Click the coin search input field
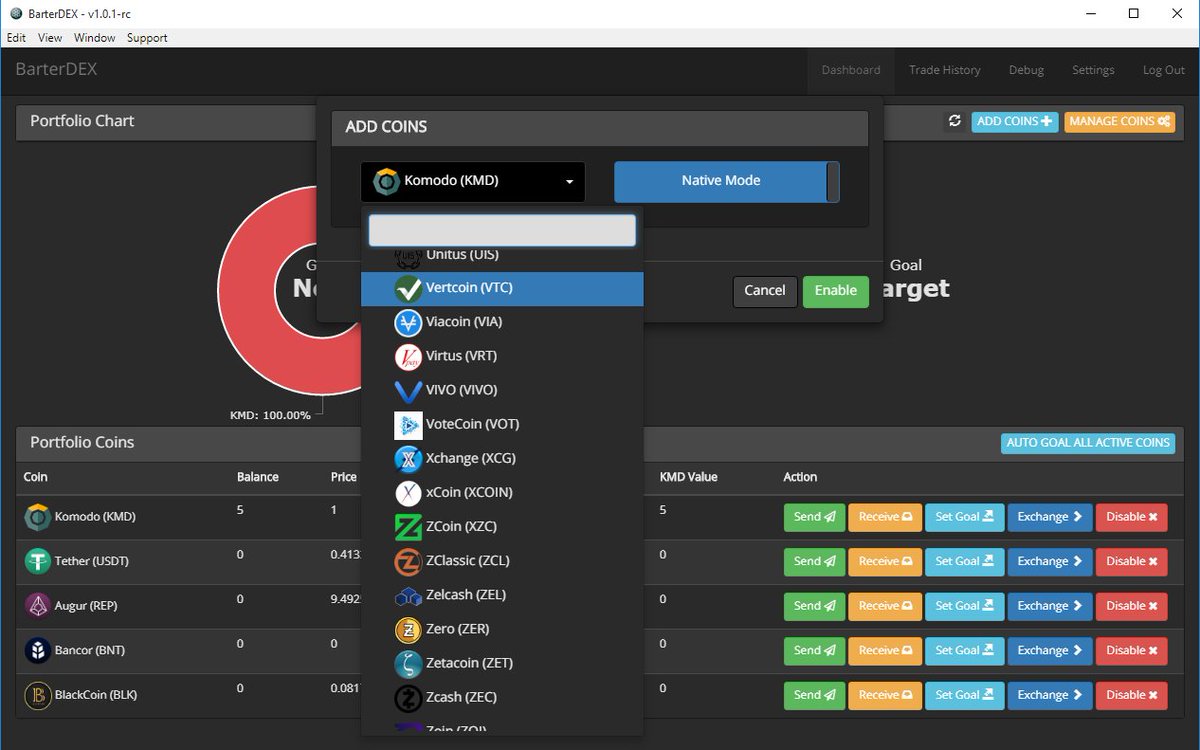Viewport: 1200px width, 750px height. tap(502, 230)
